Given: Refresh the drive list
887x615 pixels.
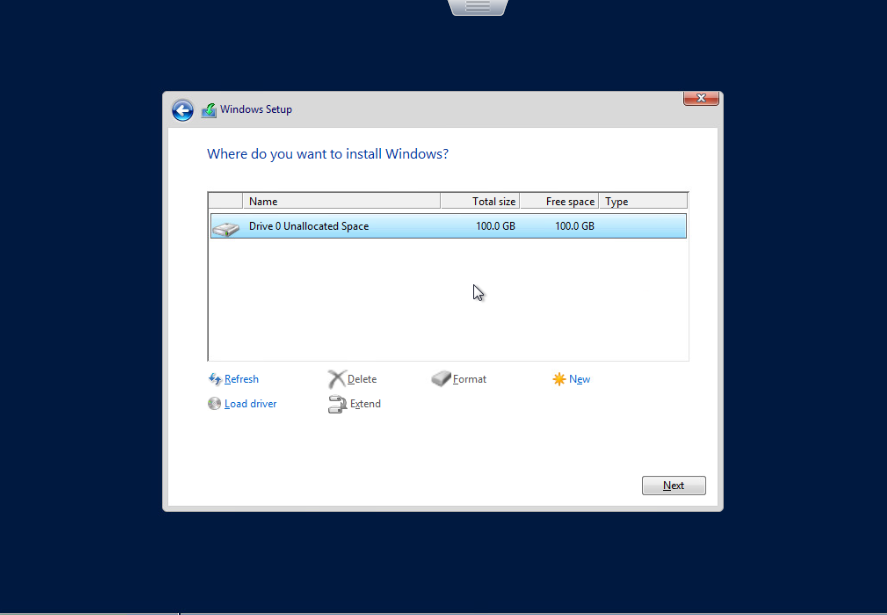Looking at the screenshot, I should (x=241, y=379).
